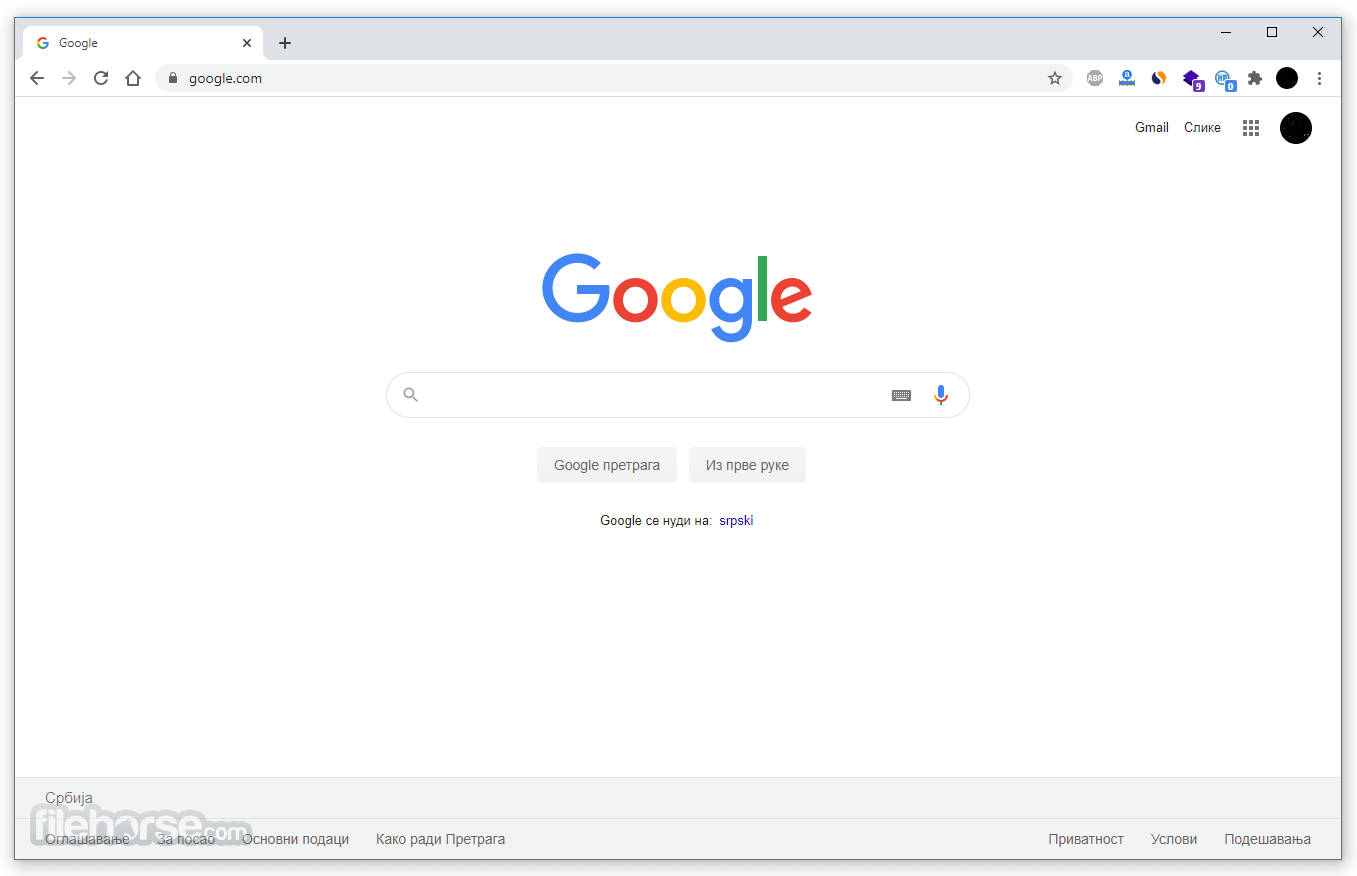The height and width of the screenshot is (876, 1357).
Task: Go to the browser home page
Action: pyautogui.click(x=133, y=78)
